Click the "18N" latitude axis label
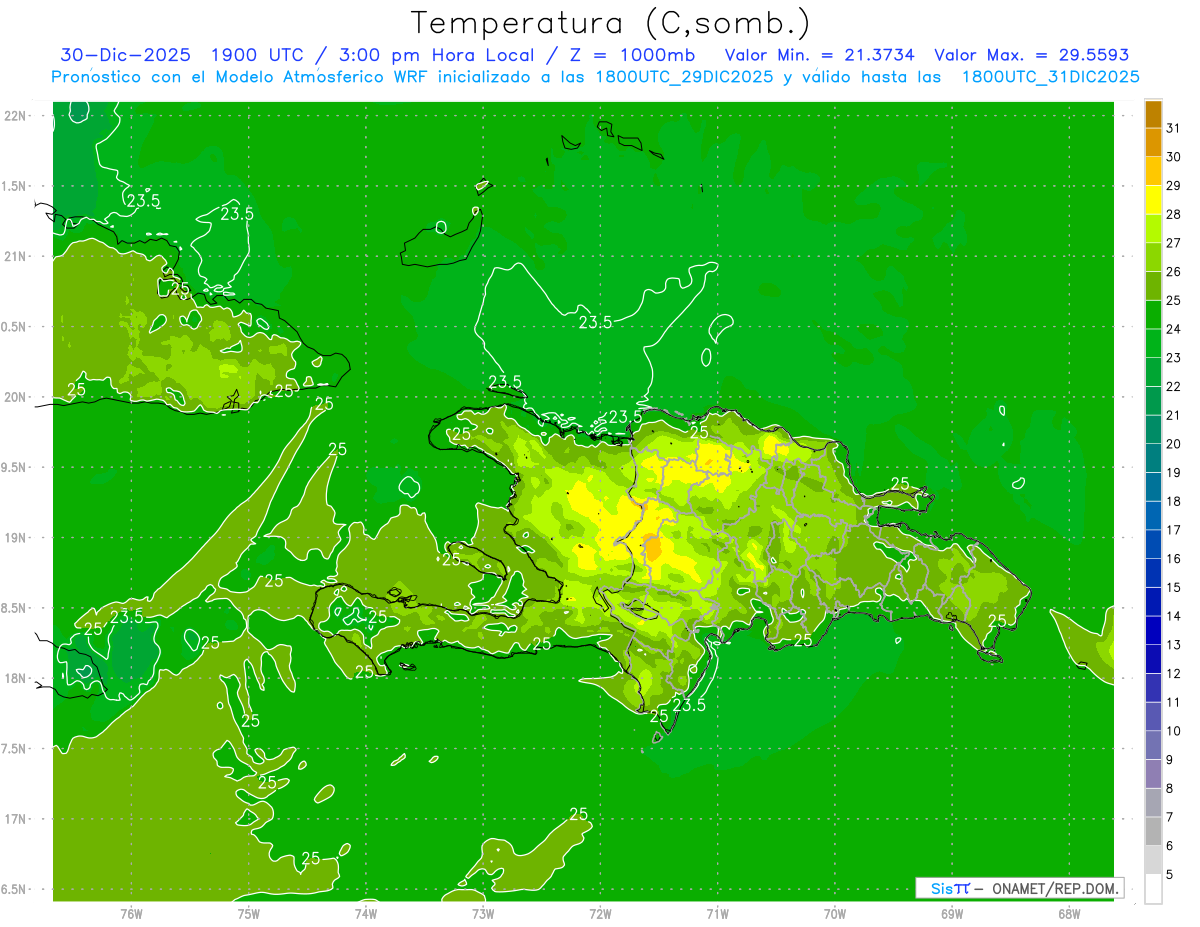The height and width of the screenshot is (927, 1200). [x=17, y=679]
